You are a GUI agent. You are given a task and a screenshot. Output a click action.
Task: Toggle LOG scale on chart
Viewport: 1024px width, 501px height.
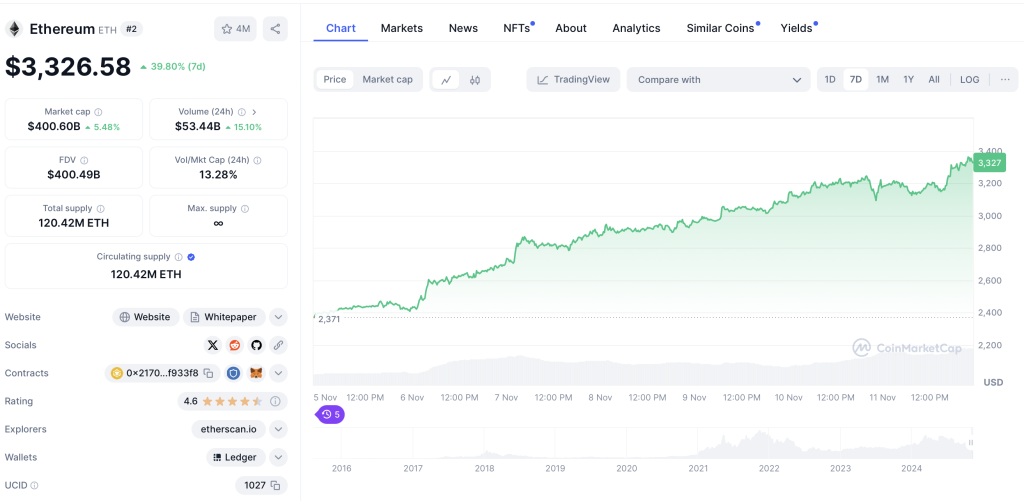(x=970, y=80)
